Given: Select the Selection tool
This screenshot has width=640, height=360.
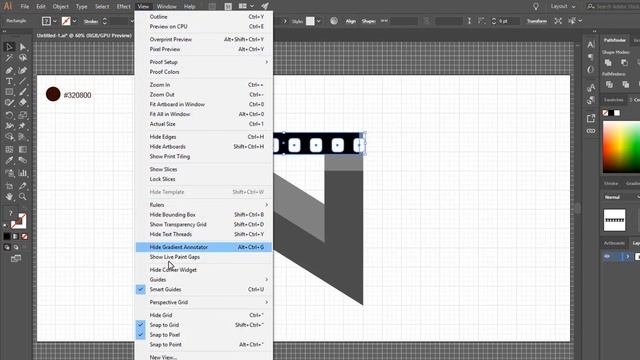Looking at the screenshot, I should 9,47.
